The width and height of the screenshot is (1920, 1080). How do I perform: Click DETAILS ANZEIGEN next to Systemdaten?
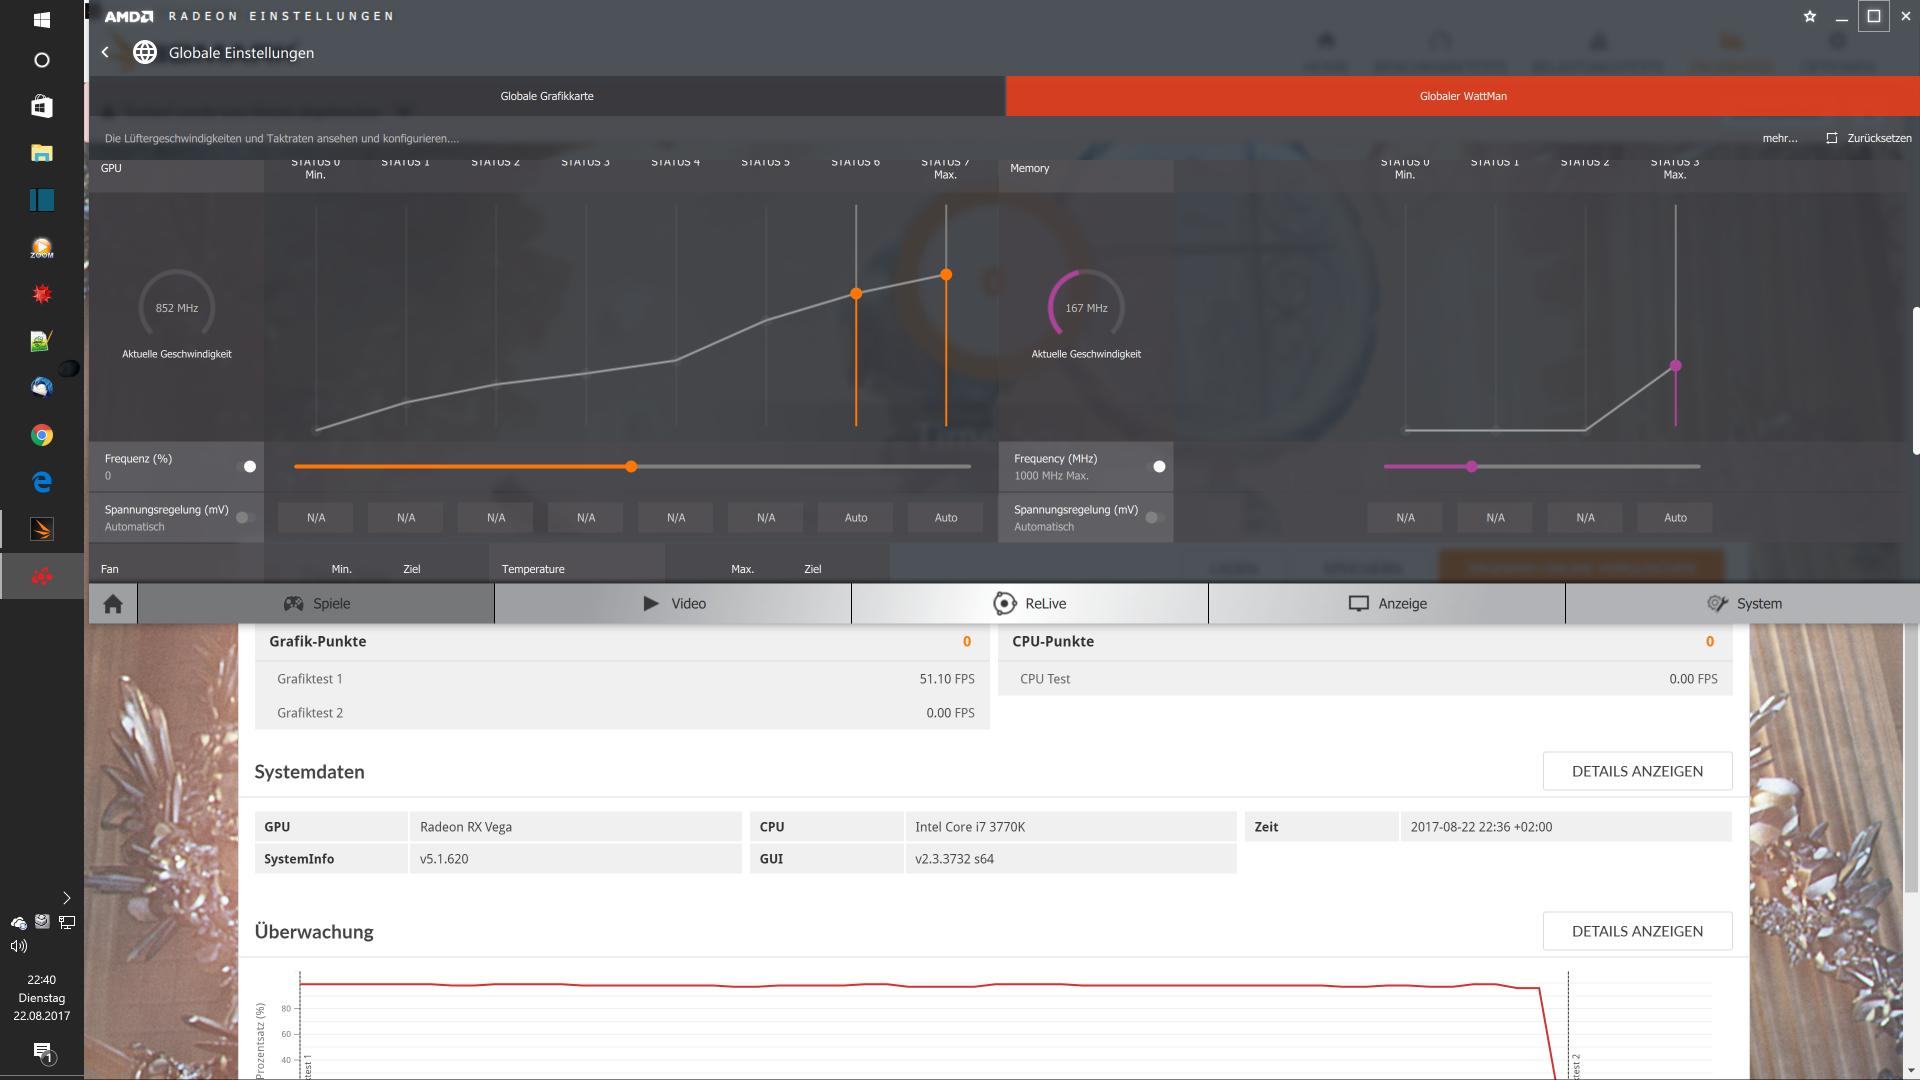1637,771
